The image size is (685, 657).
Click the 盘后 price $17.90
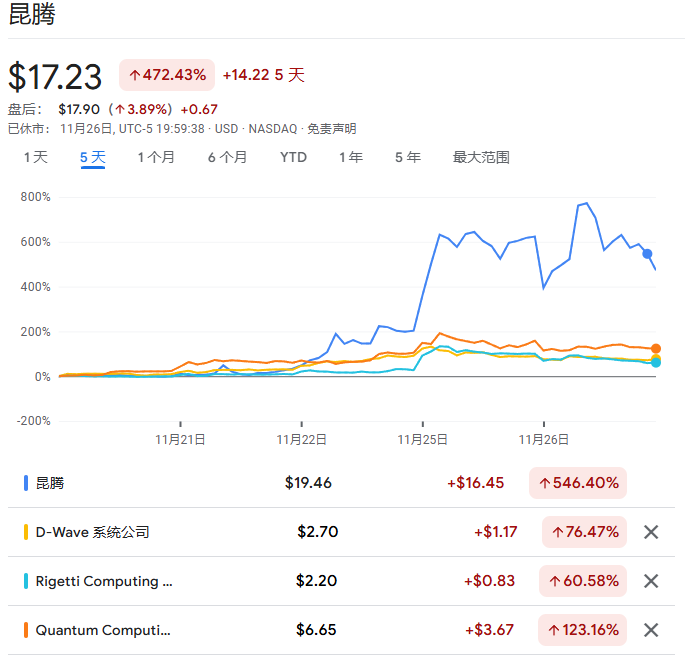coord(79,109)
